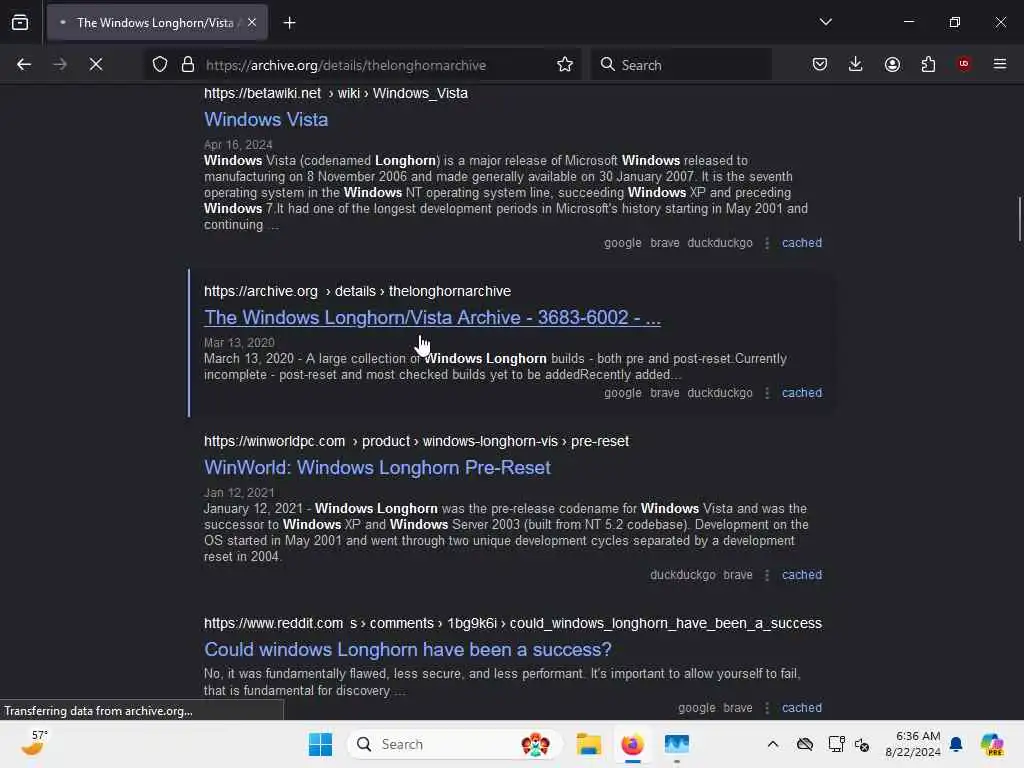Switch to Firefox on the taskbar
This screenshot has width=1024, height=768.
point(632,744)
